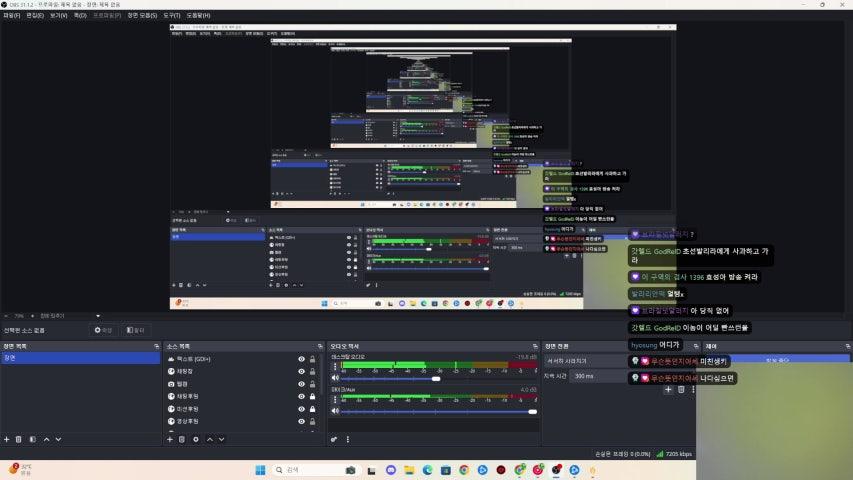Remove the selected scene with the trash icon
The height and width of the screenshot is (480, 853).
pyautogui.click(x=18, y=439)
